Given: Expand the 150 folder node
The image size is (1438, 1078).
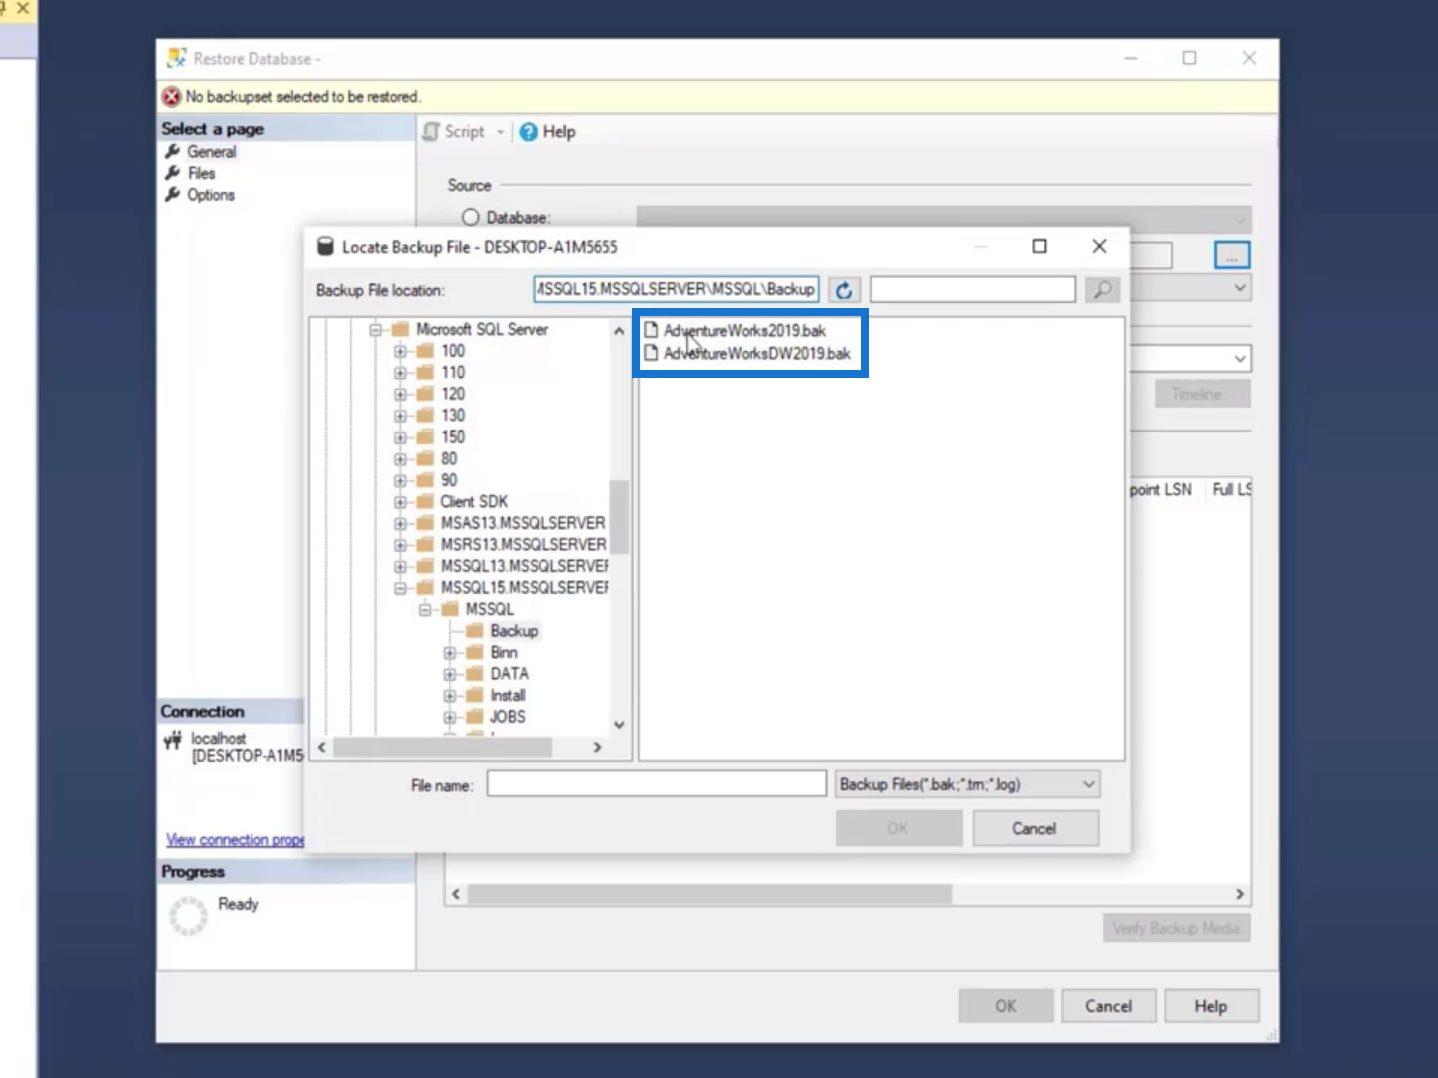Looking at the screenshot, I should pyautogui.click(x=400, y=437).
